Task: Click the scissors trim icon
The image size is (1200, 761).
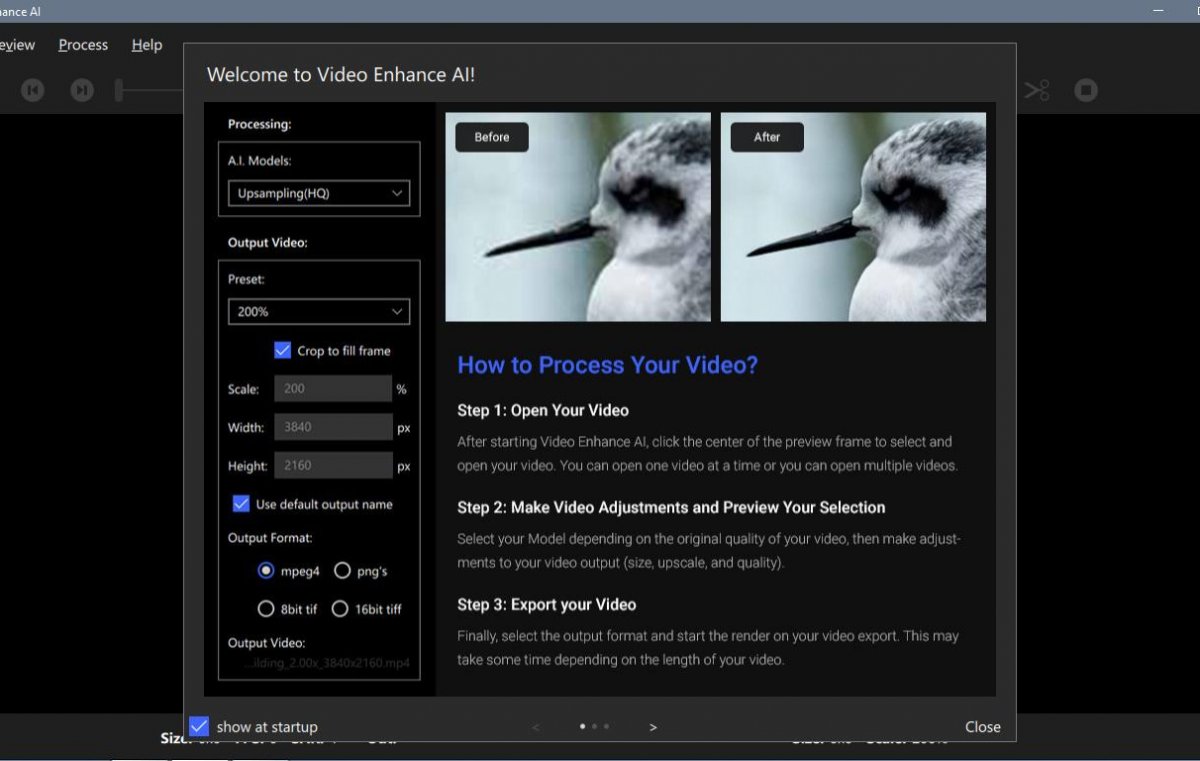Action: tap(1037, 90)
